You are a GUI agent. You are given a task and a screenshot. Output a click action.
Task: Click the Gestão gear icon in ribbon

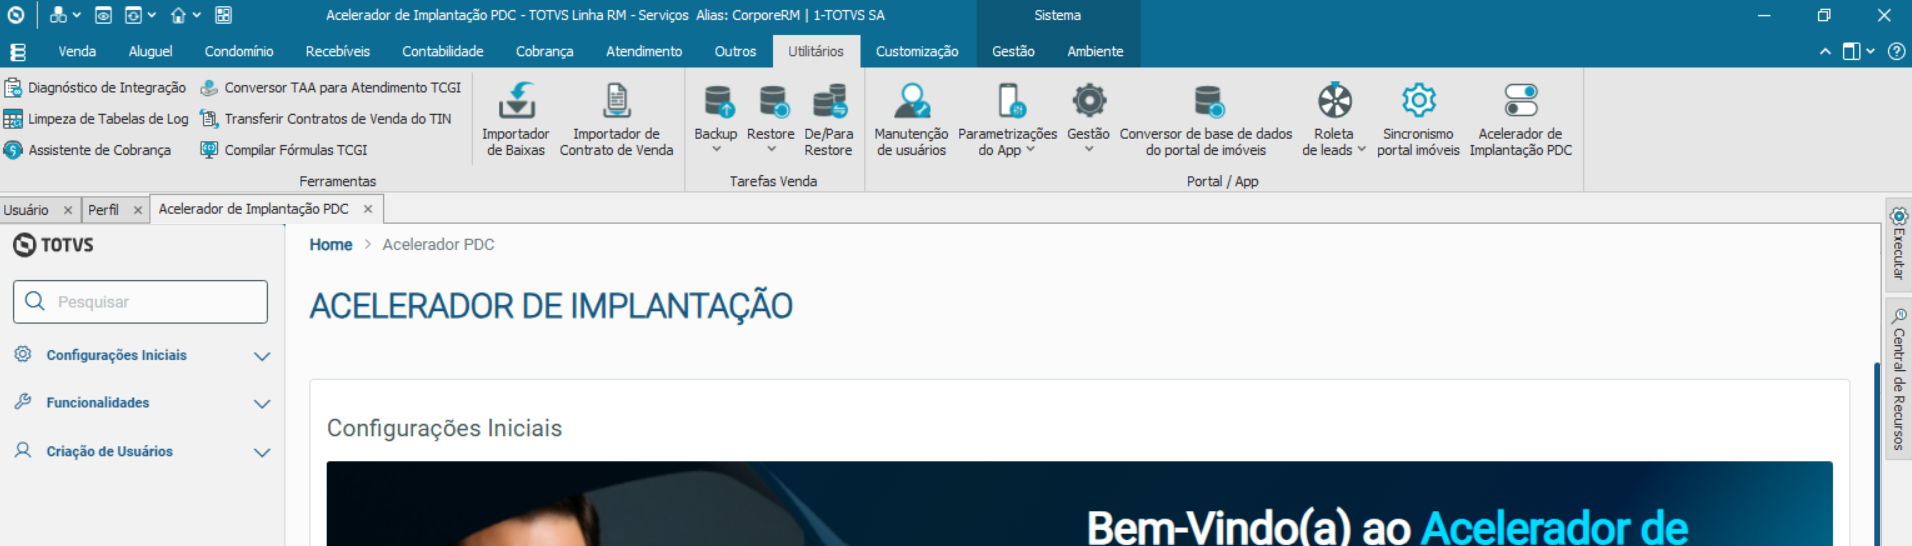1089,101
